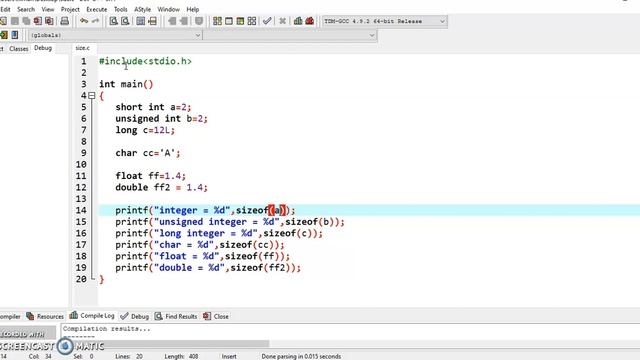Image resolution: width=640 pixels, height=360 pixels.
Task: Switch to the Compile Log tab
Action: [x=92, y=316]
